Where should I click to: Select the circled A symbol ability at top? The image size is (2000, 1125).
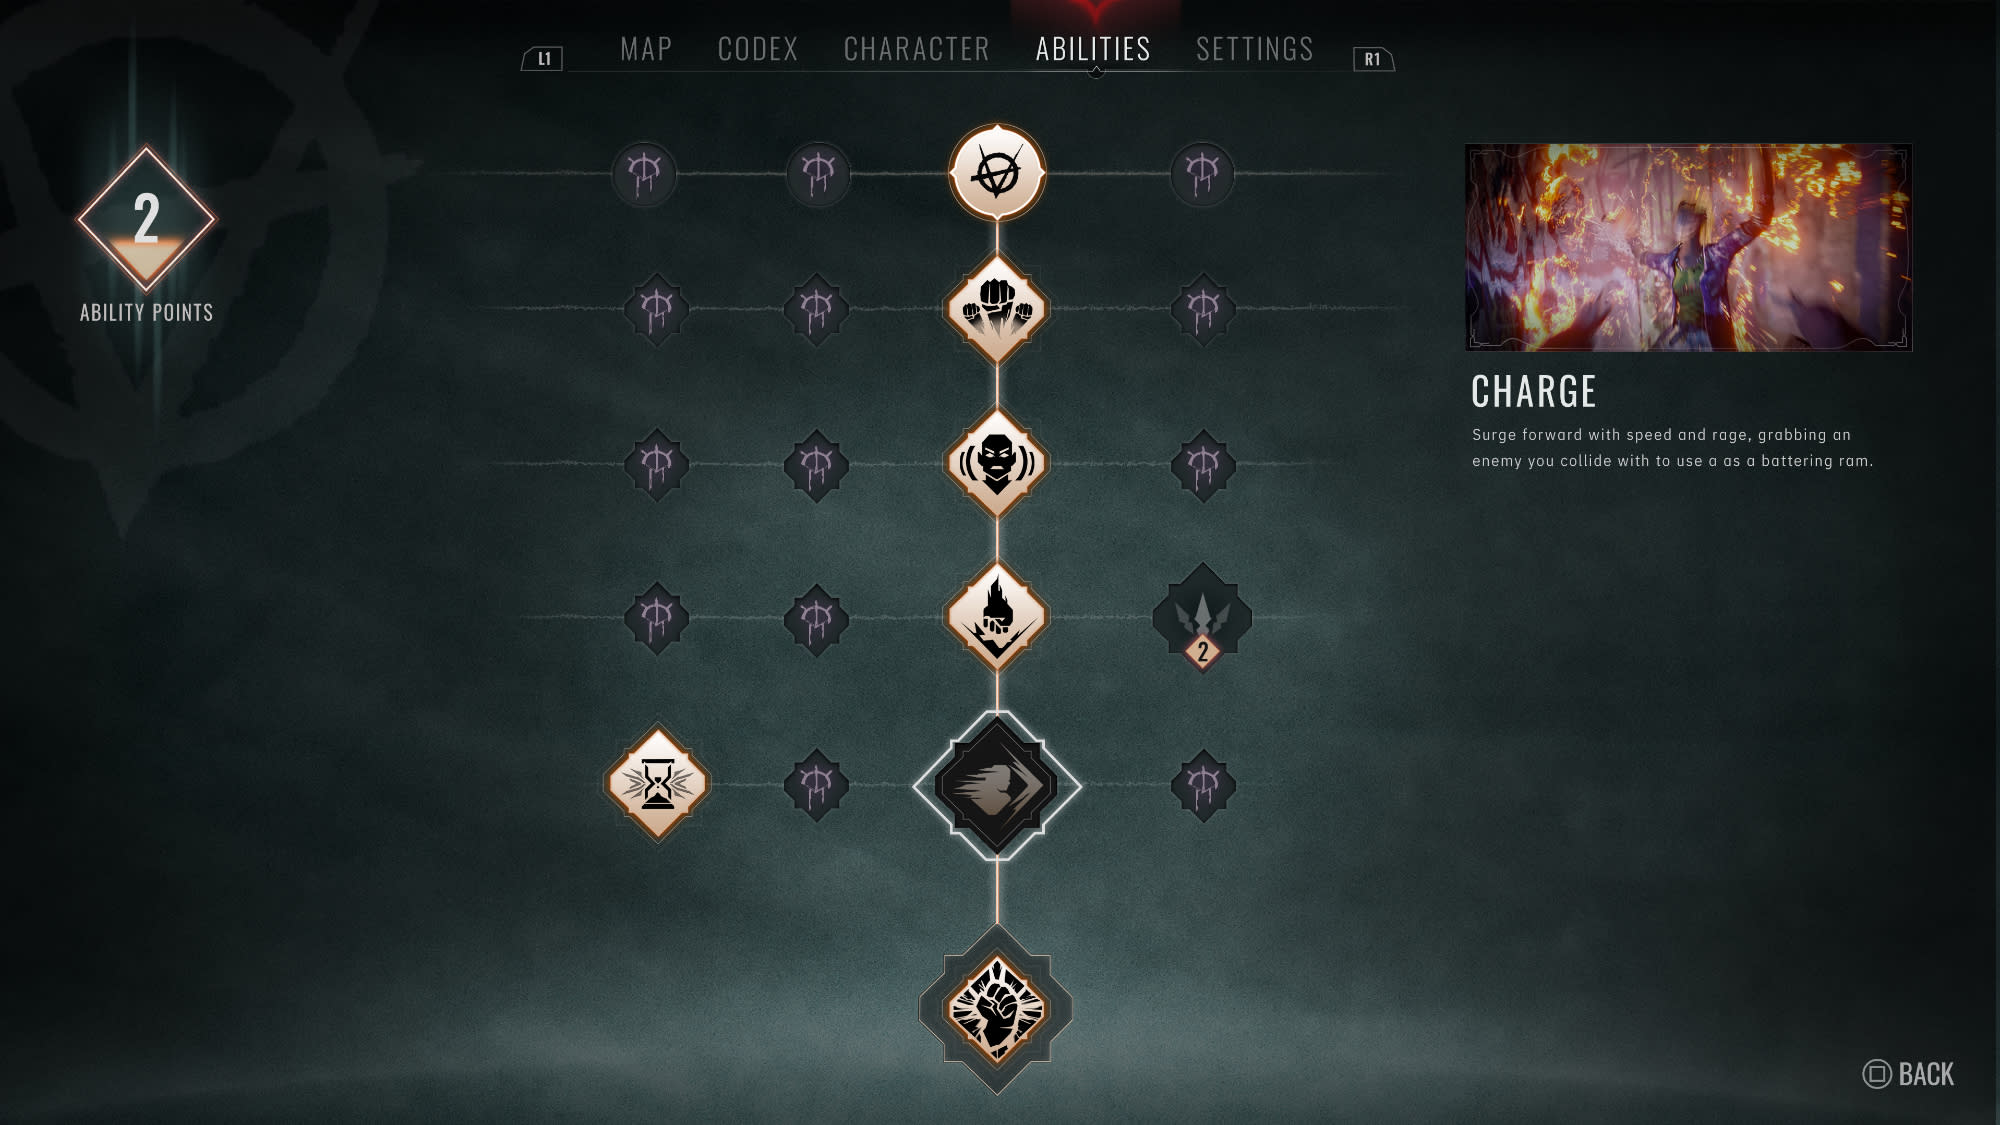click(x=997, y=174)
